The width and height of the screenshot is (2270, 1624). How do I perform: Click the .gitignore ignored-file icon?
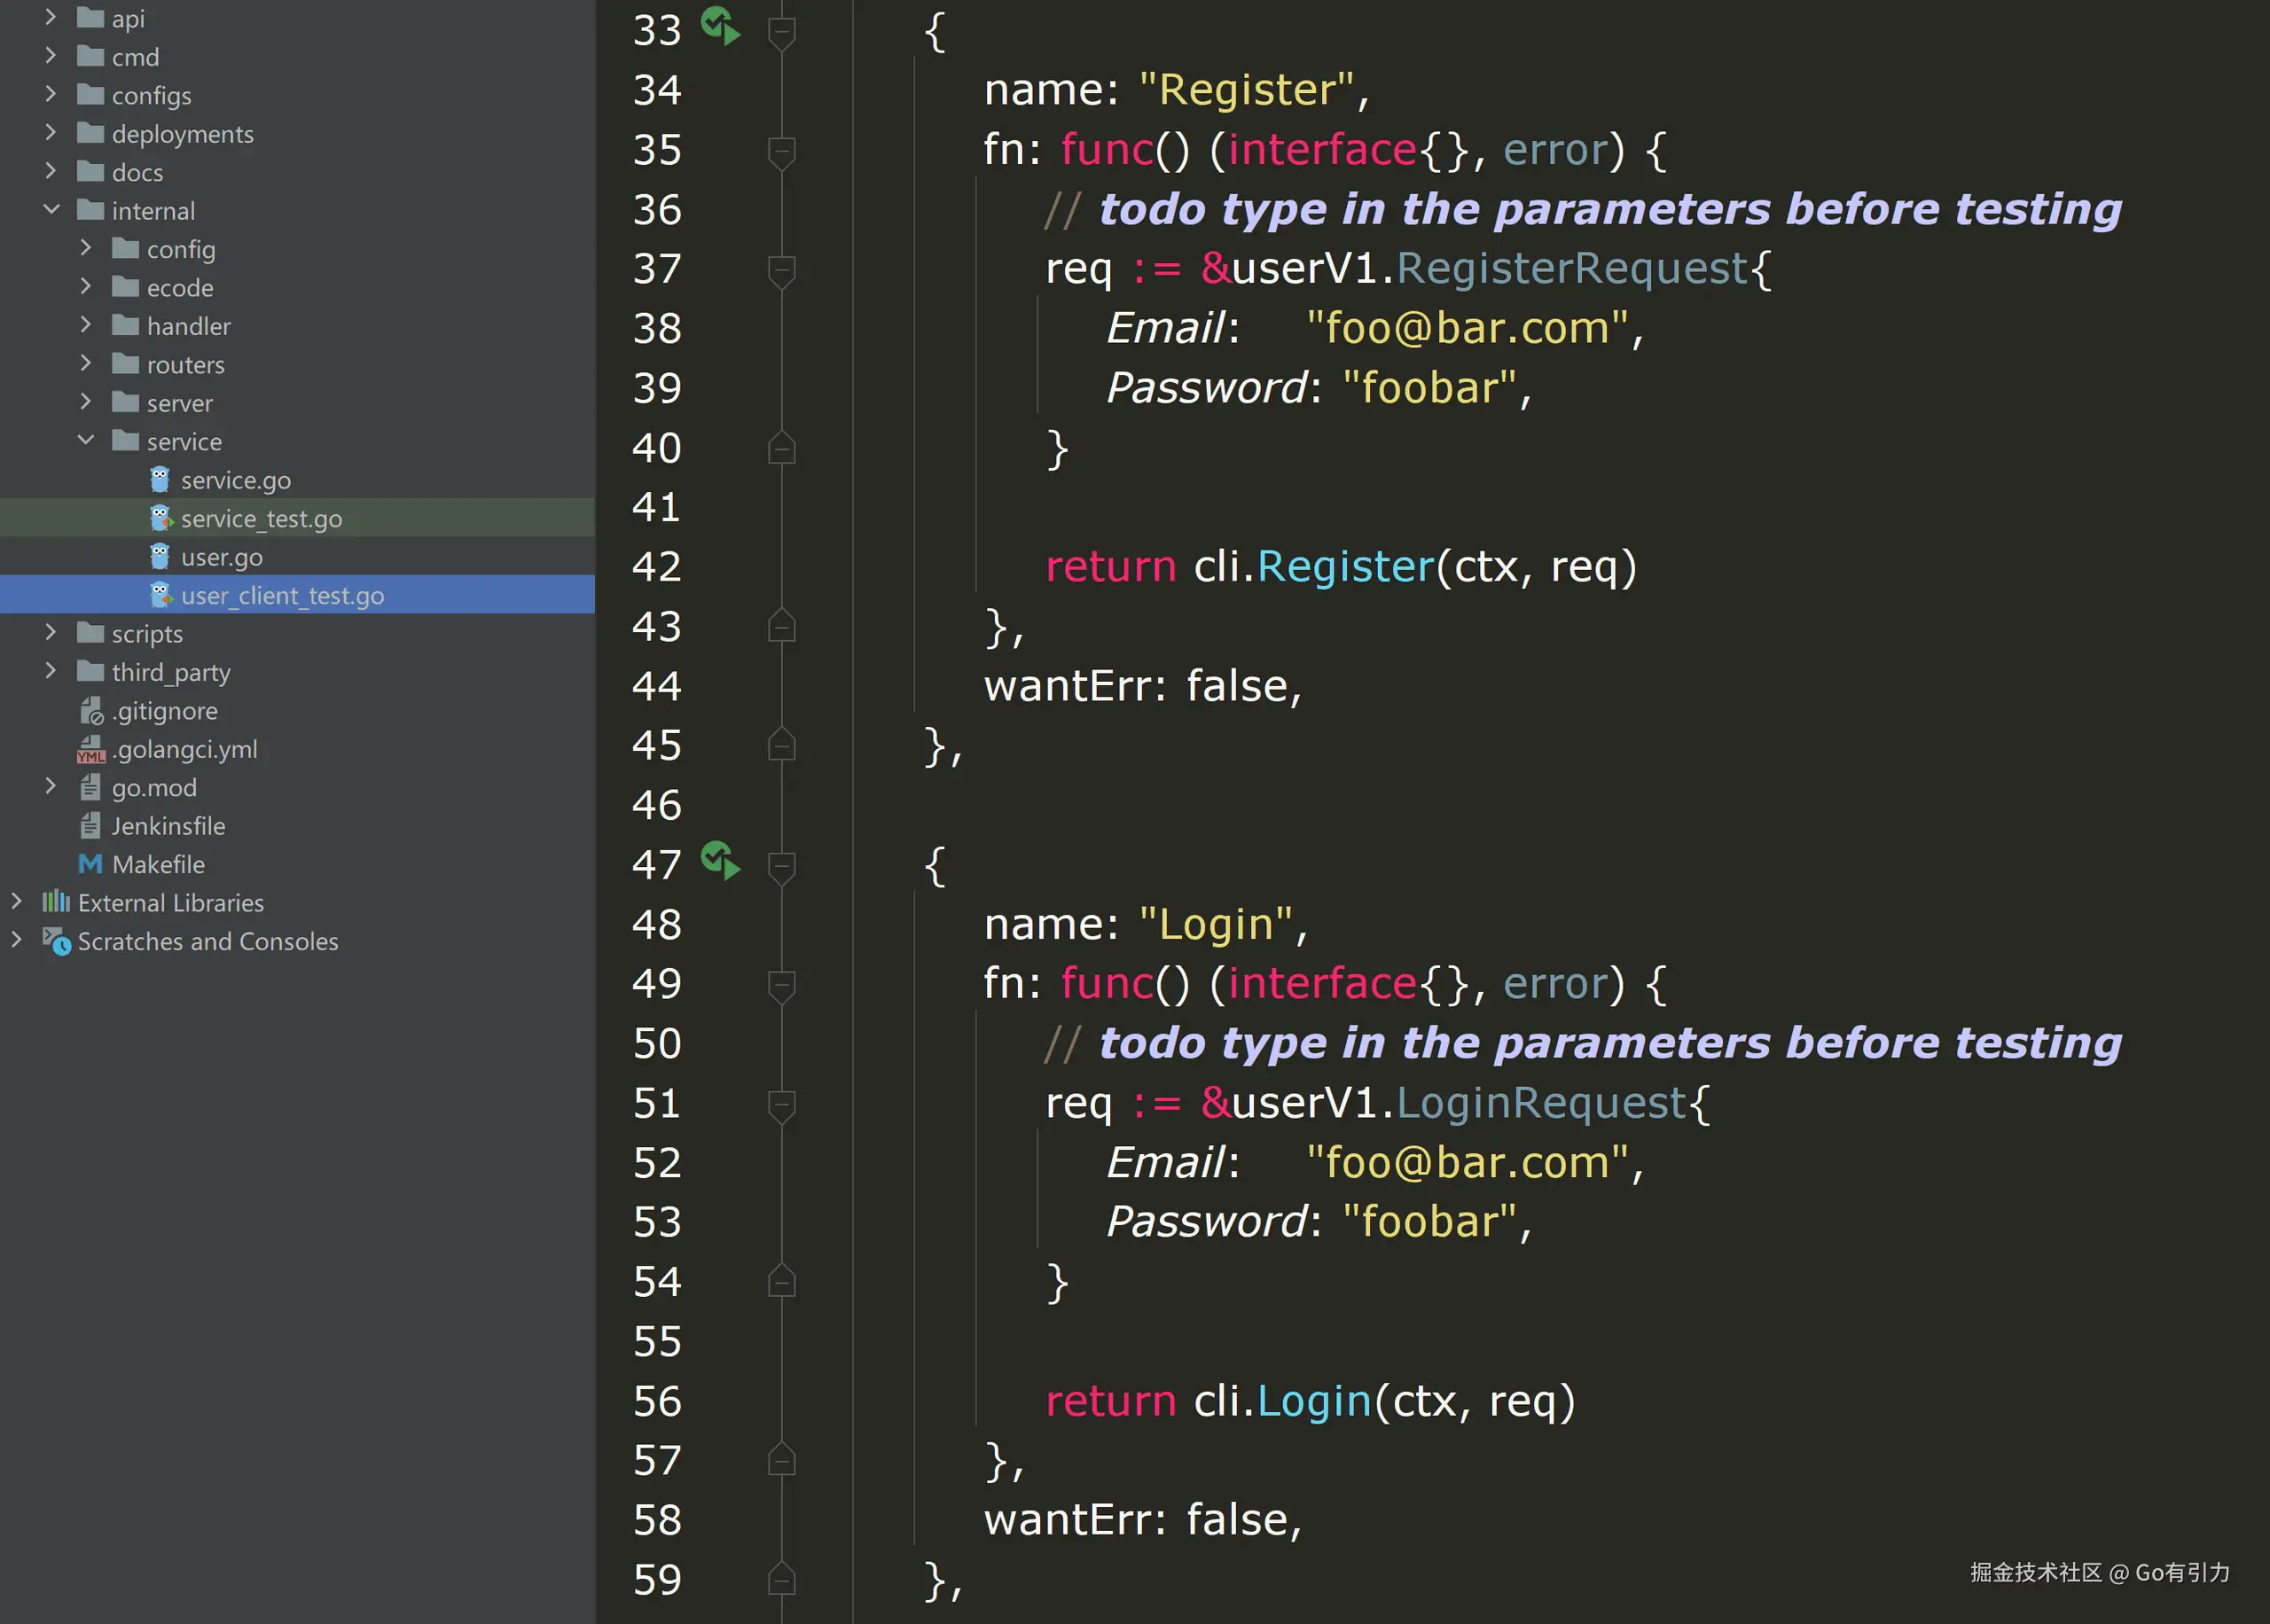coord(90,710)
